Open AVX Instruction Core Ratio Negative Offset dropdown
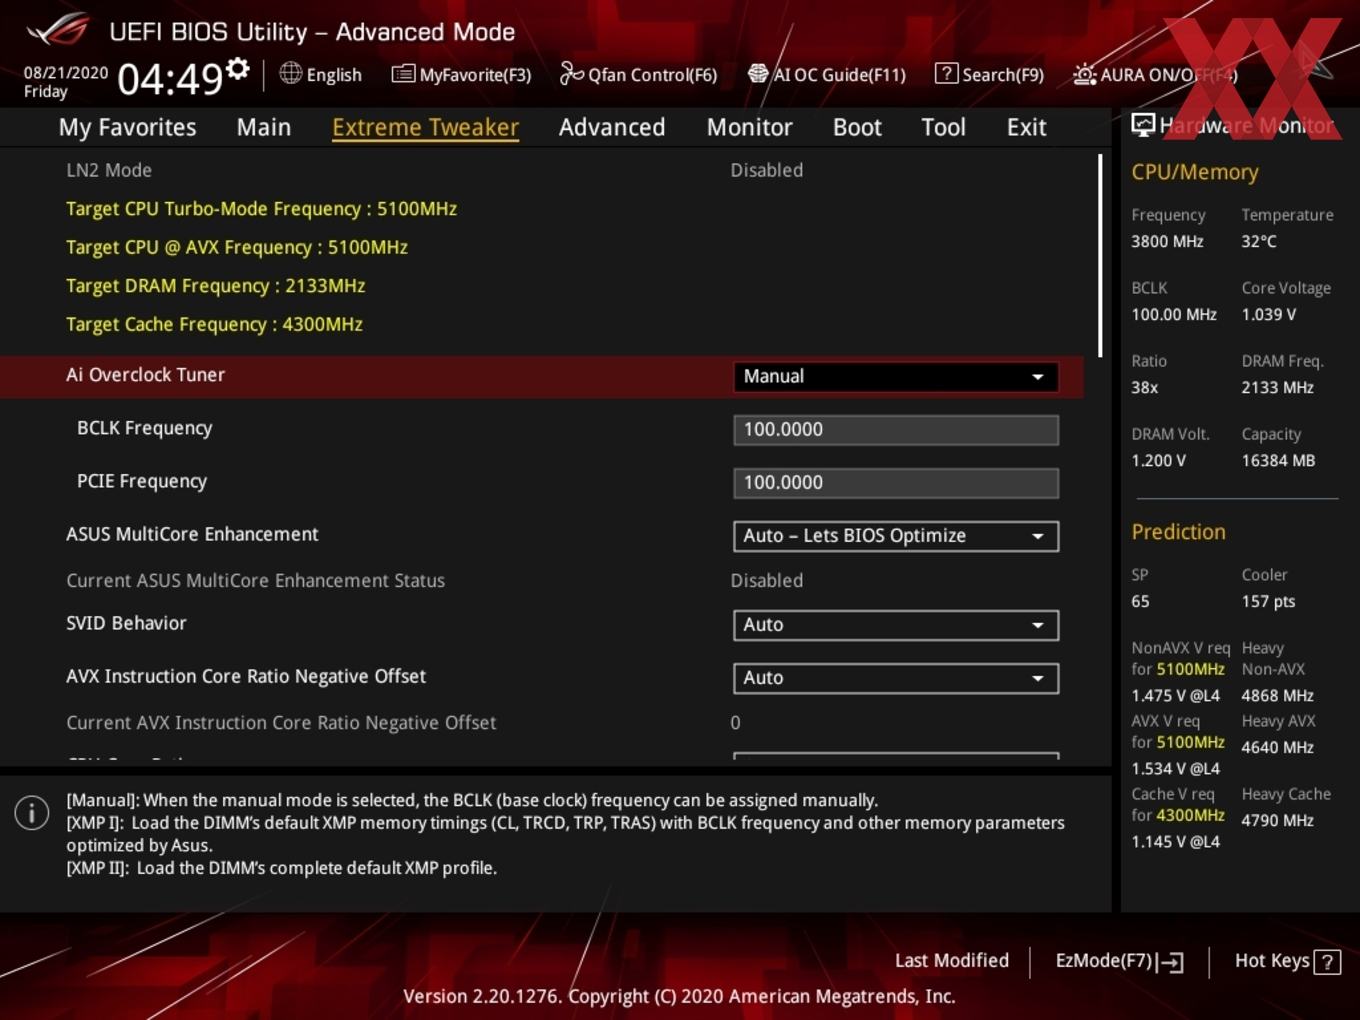 pyautogui.click(x=896, y=677)
